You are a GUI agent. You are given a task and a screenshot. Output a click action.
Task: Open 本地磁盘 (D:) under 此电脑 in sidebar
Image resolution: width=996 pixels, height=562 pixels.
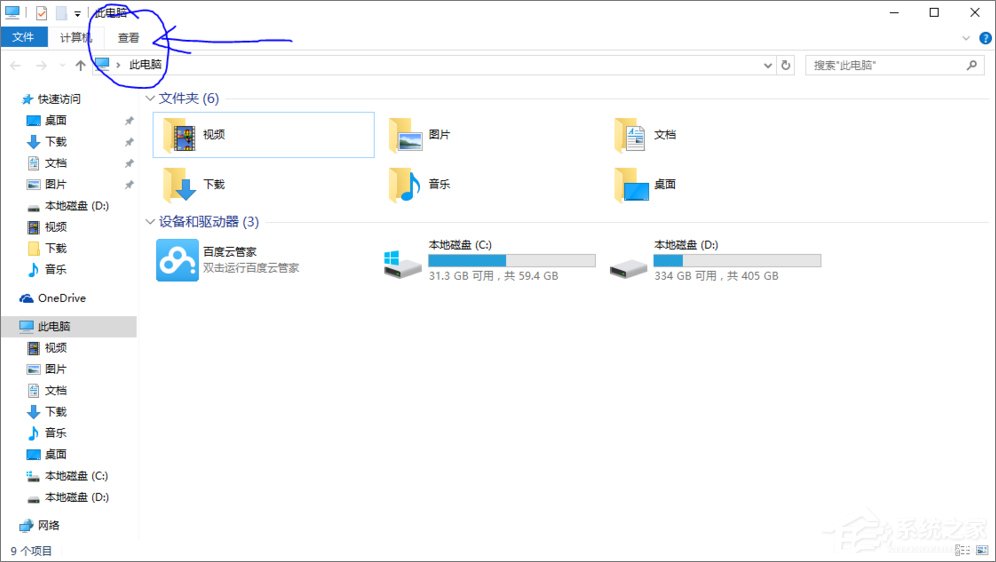point(76,497)
